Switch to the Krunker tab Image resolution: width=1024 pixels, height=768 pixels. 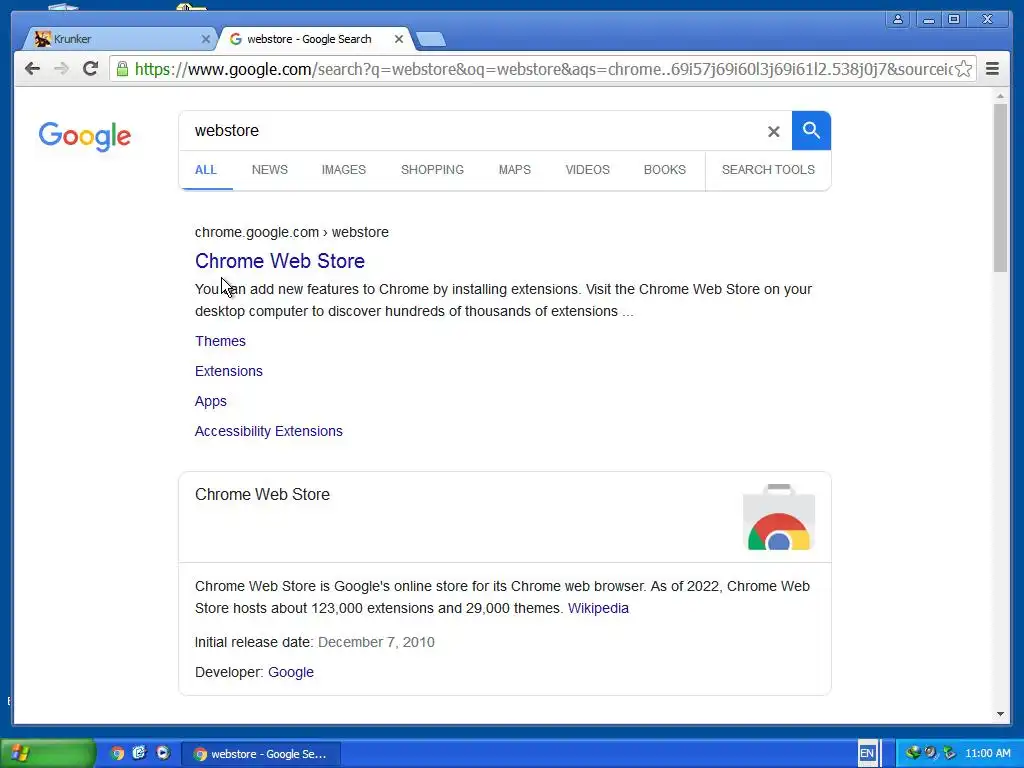121,39
